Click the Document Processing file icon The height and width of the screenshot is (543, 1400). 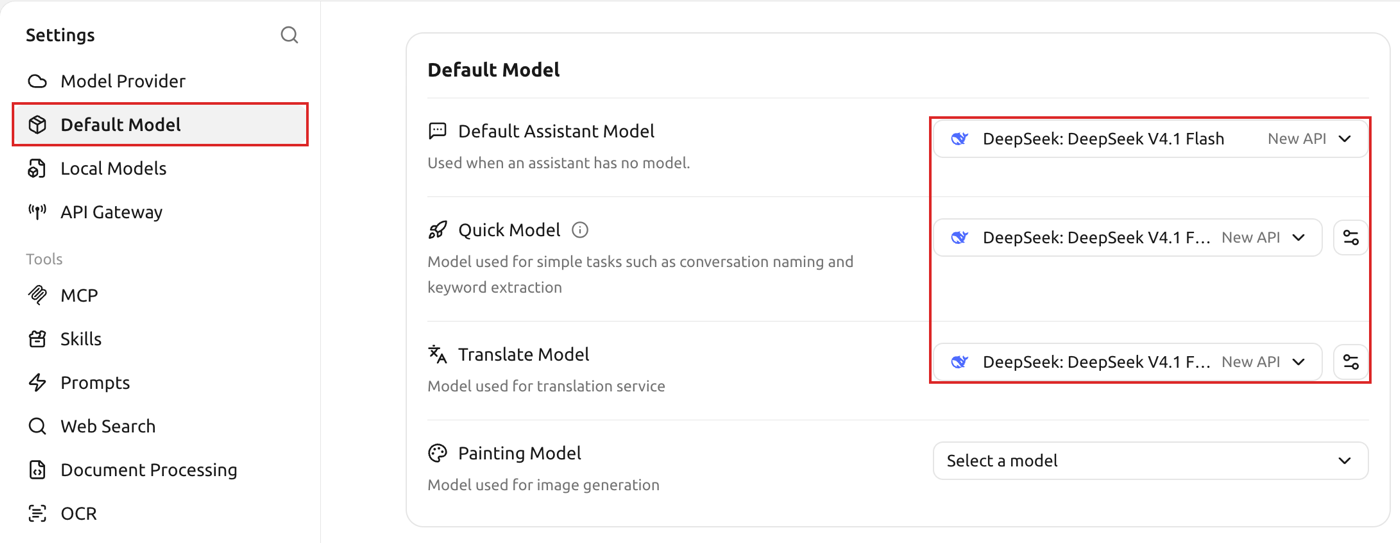[37, 470]
